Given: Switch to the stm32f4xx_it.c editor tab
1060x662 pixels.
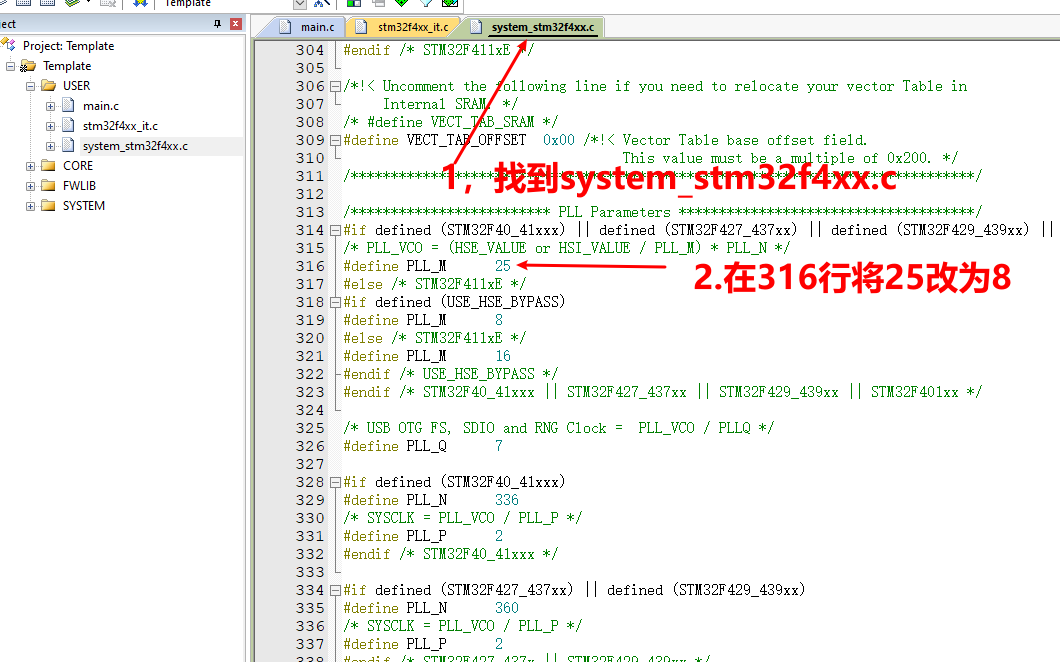Looking at the screenshot, I should click(403, 27).
